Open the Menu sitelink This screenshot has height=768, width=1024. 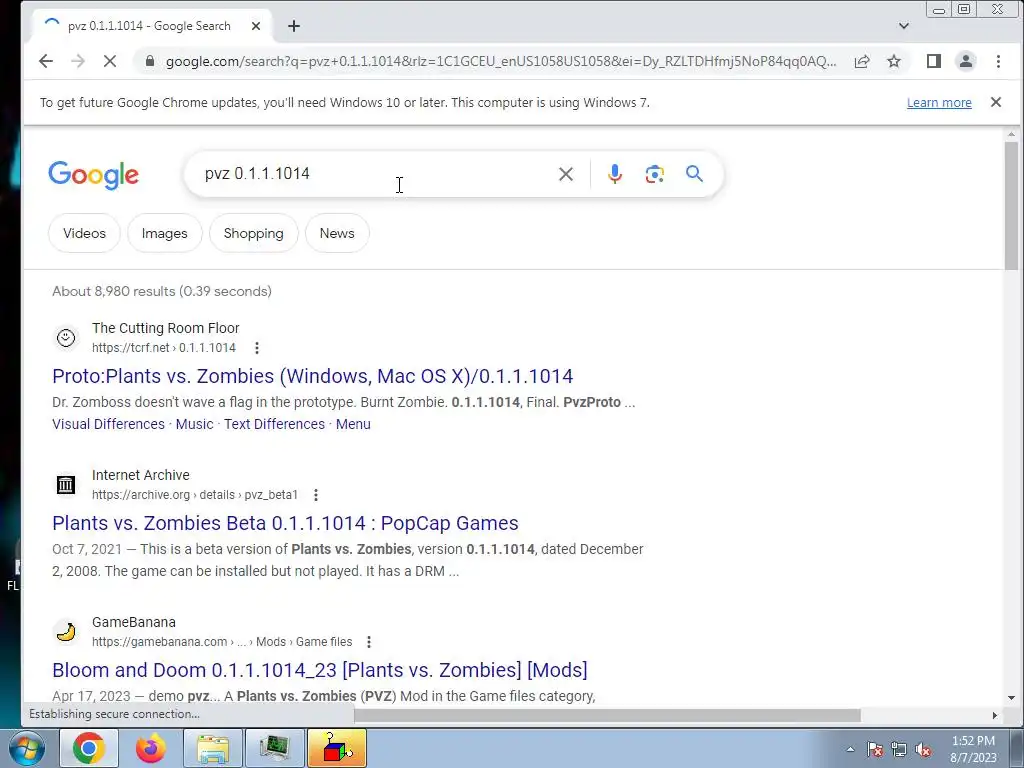tap(353, 424)
